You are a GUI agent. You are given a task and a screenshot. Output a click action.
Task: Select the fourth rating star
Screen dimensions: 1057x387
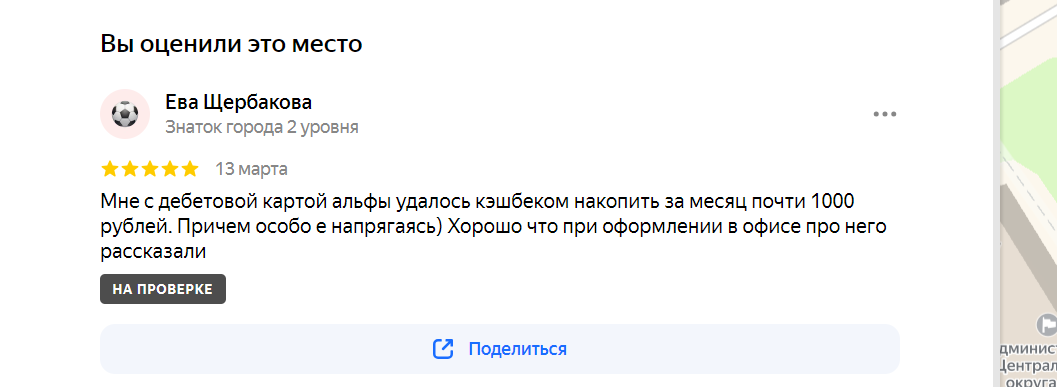point(170,169)
